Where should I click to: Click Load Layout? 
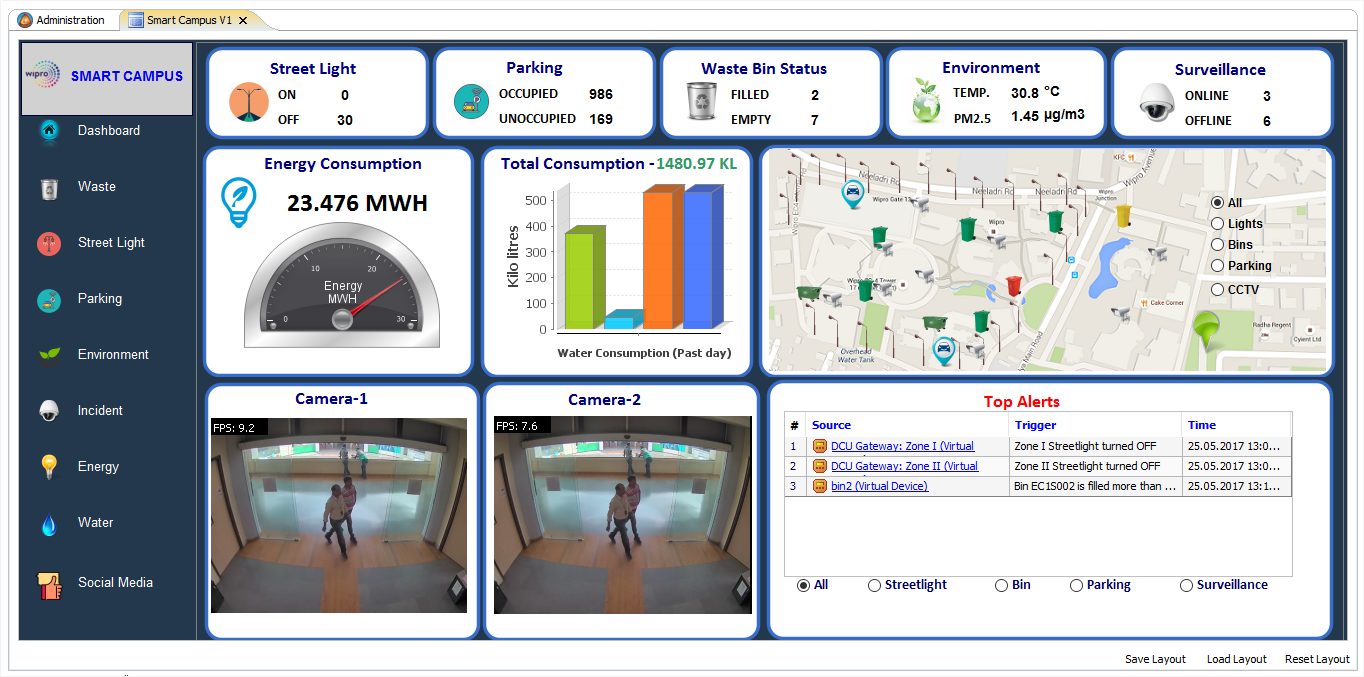[x=1236, y=659]
